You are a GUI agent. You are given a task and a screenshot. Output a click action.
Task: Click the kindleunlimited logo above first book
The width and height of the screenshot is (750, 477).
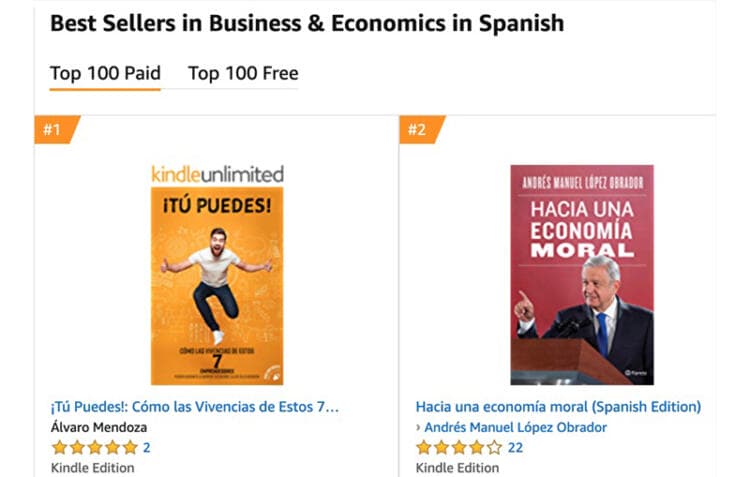(217, 174)
